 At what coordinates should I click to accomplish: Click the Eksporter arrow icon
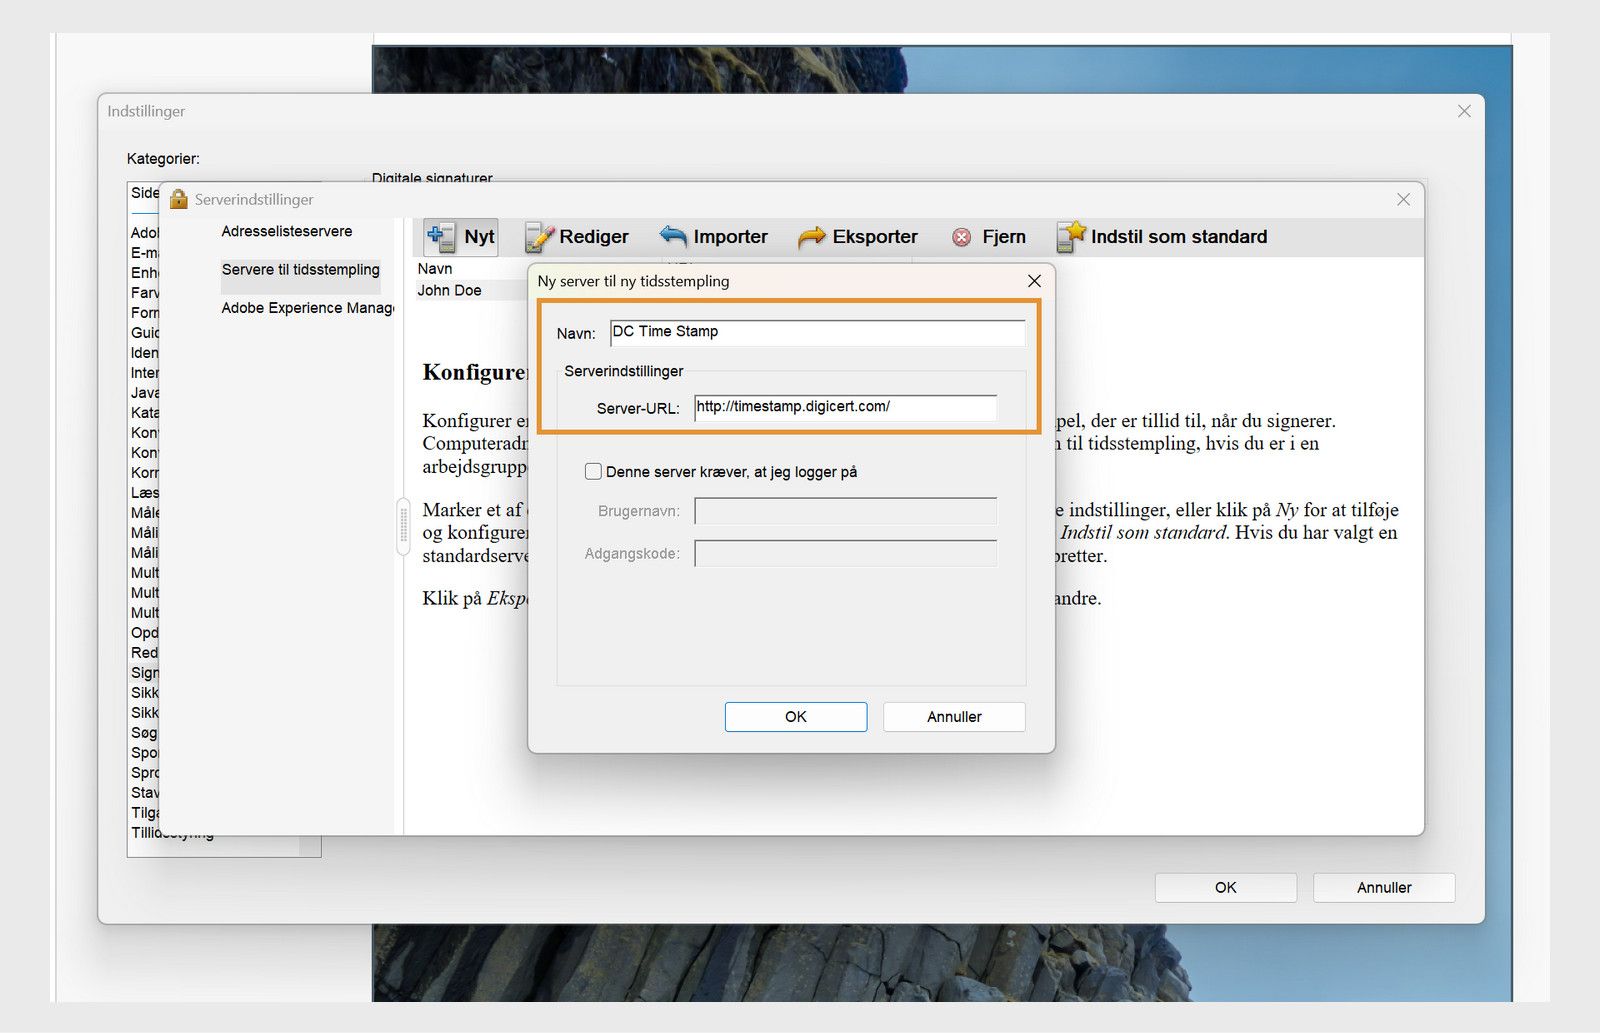pyautogui.click(x=811, y=236)
